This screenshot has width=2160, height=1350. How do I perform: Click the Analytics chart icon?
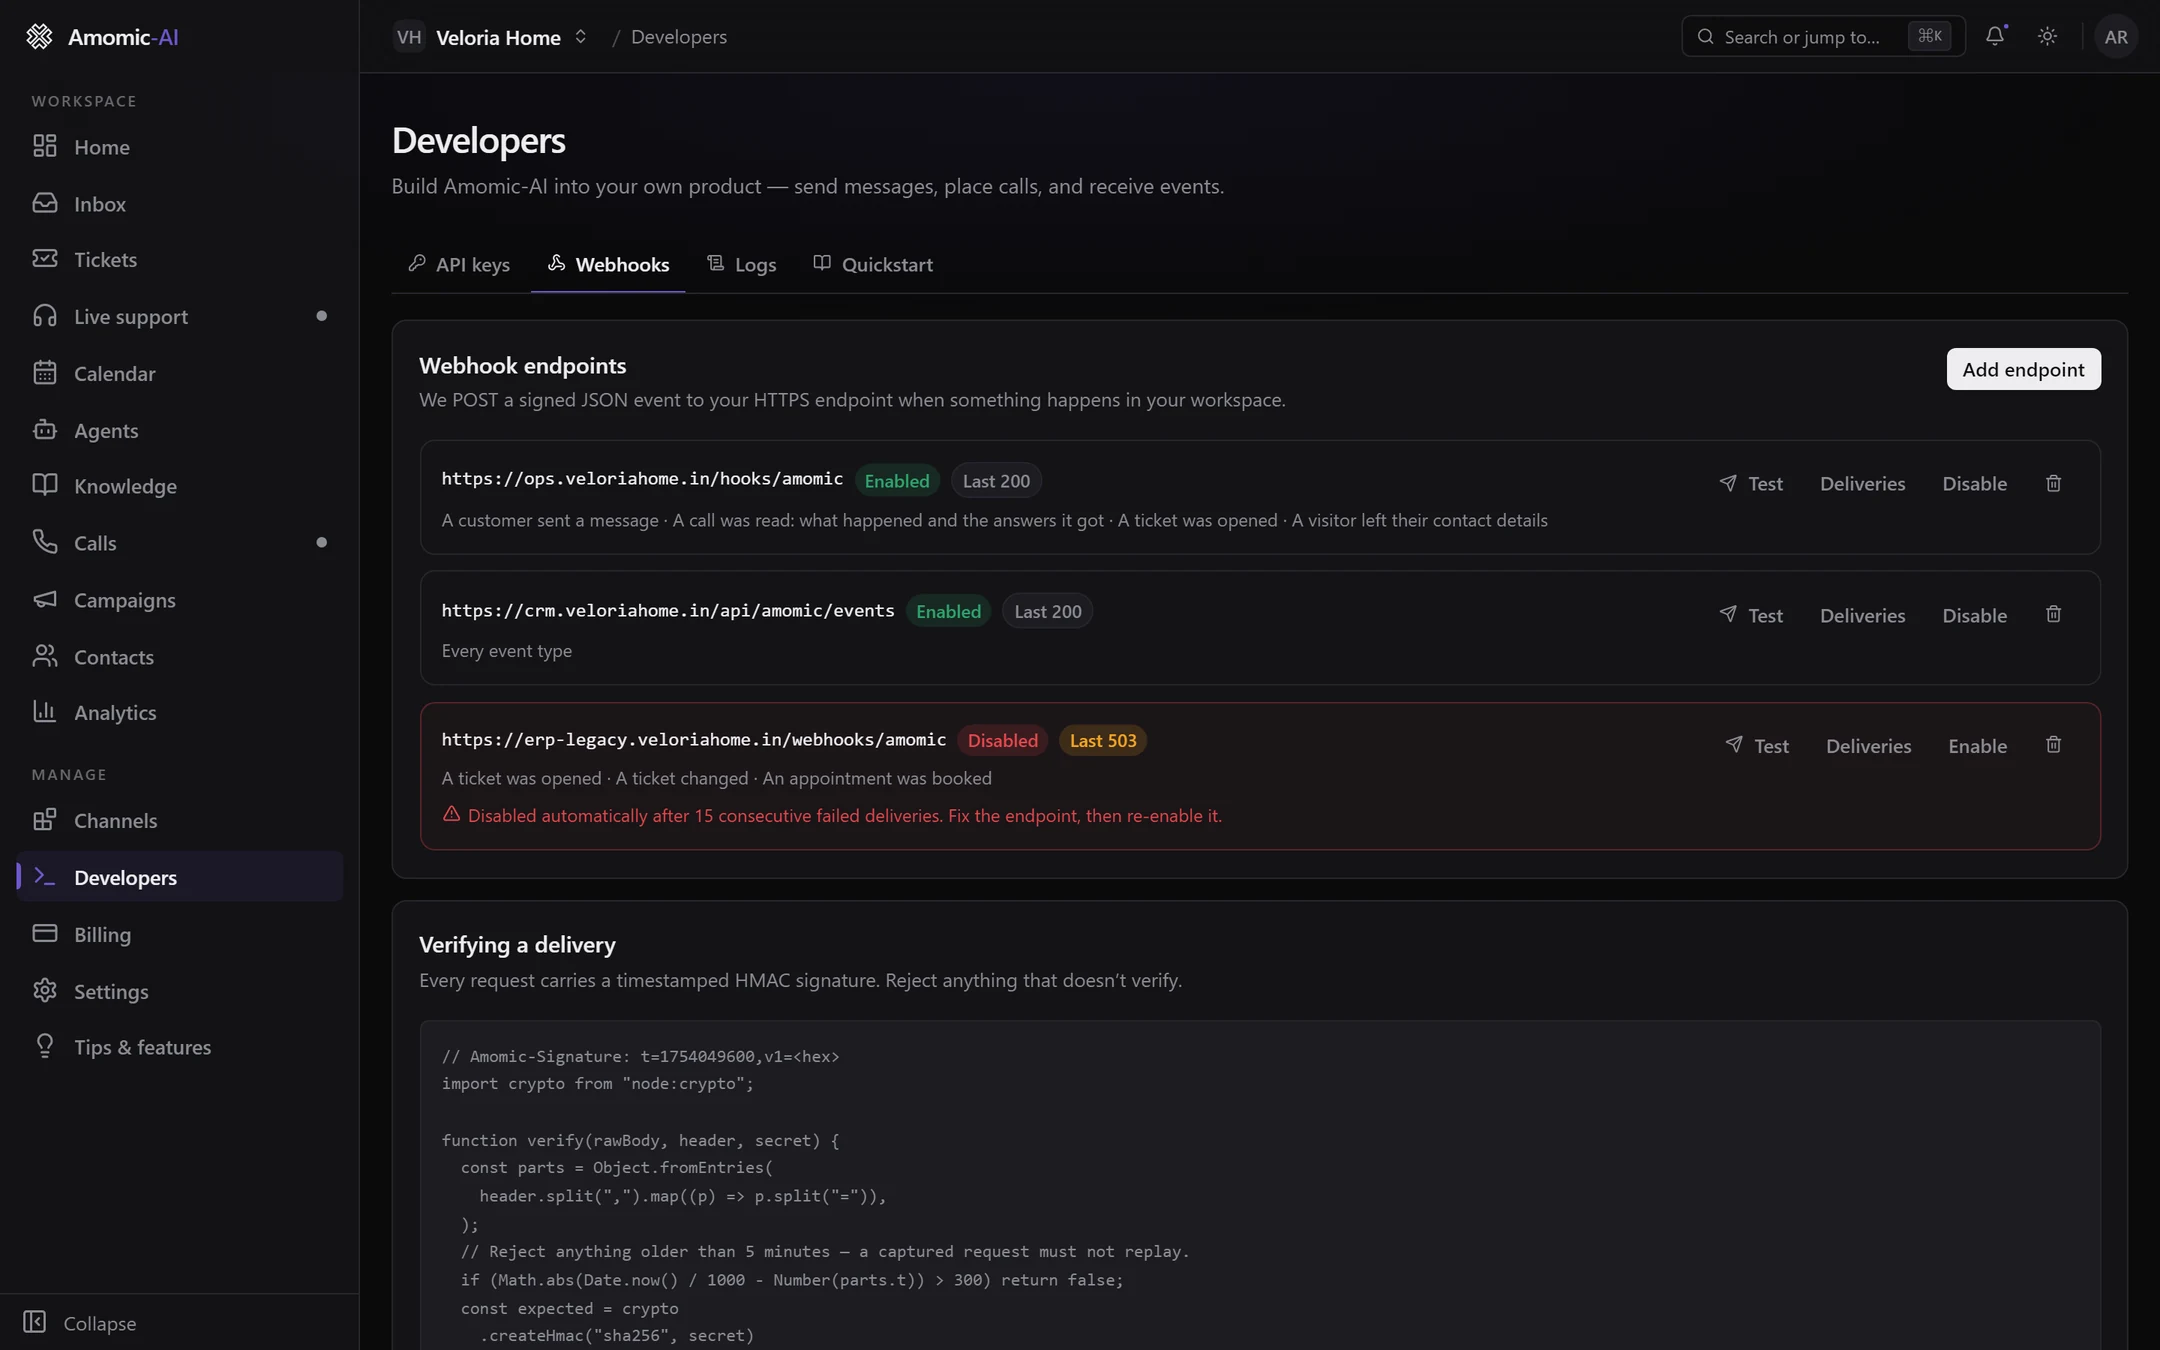[x=44, y=712]
